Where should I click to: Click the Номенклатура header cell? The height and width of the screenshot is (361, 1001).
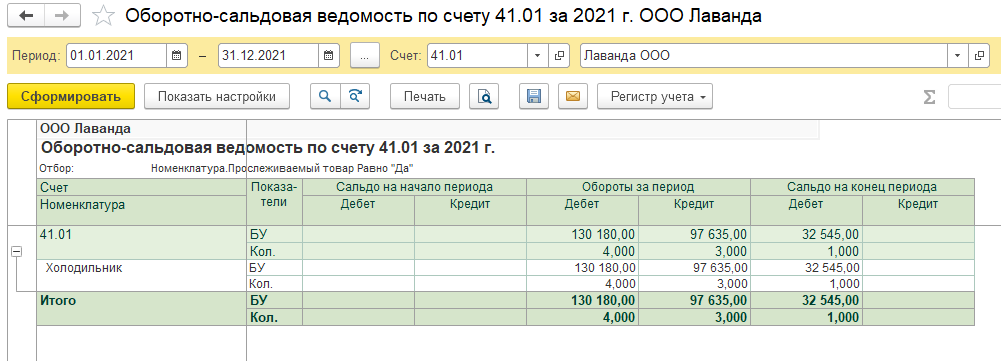(x=142, y=209)
